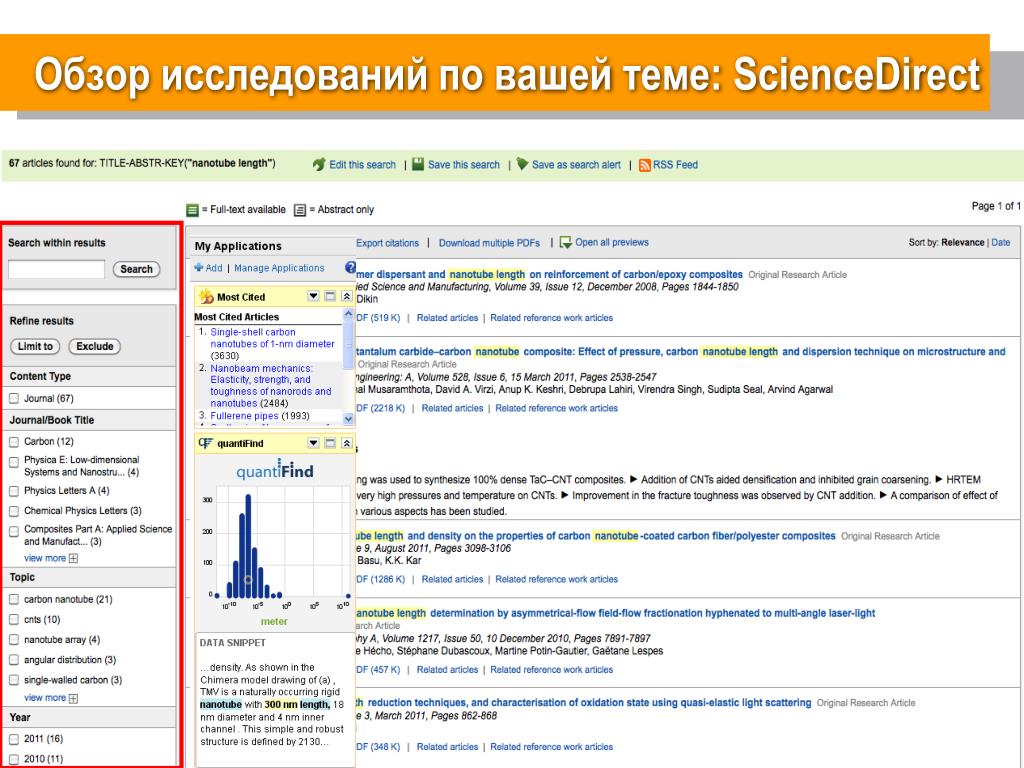Open Single-shell carbon nanotubes cited article
Viewport: 1024px width, 768px height.
(x=272, y=338)
